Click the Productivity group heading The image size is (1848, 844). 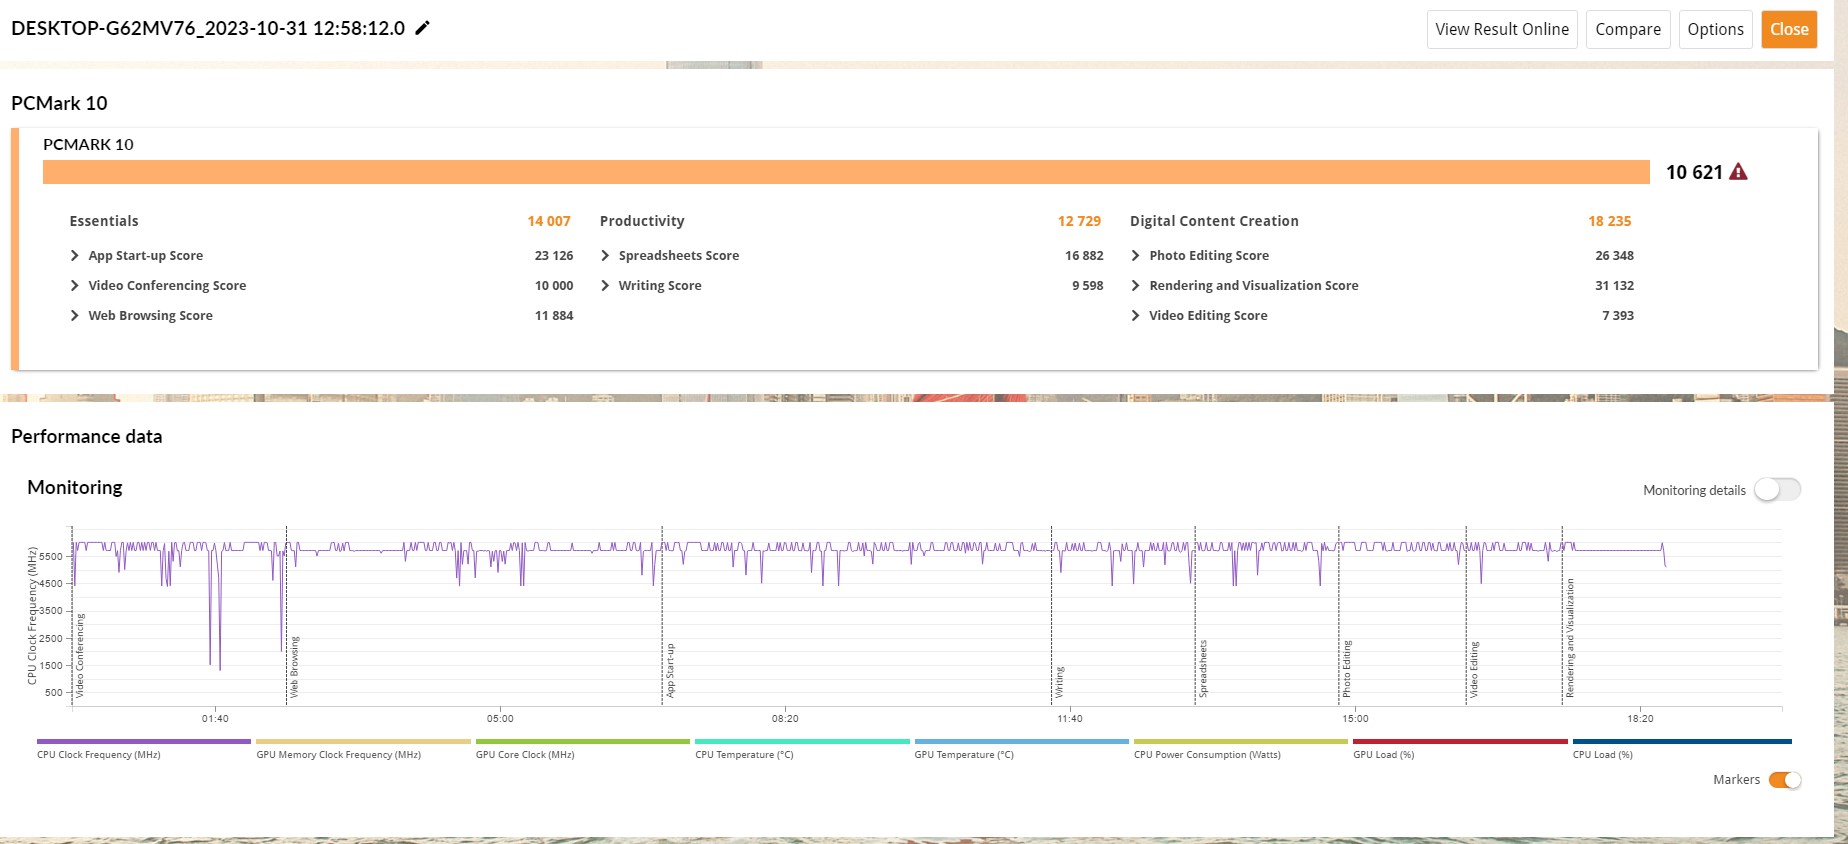click(642, 221)
